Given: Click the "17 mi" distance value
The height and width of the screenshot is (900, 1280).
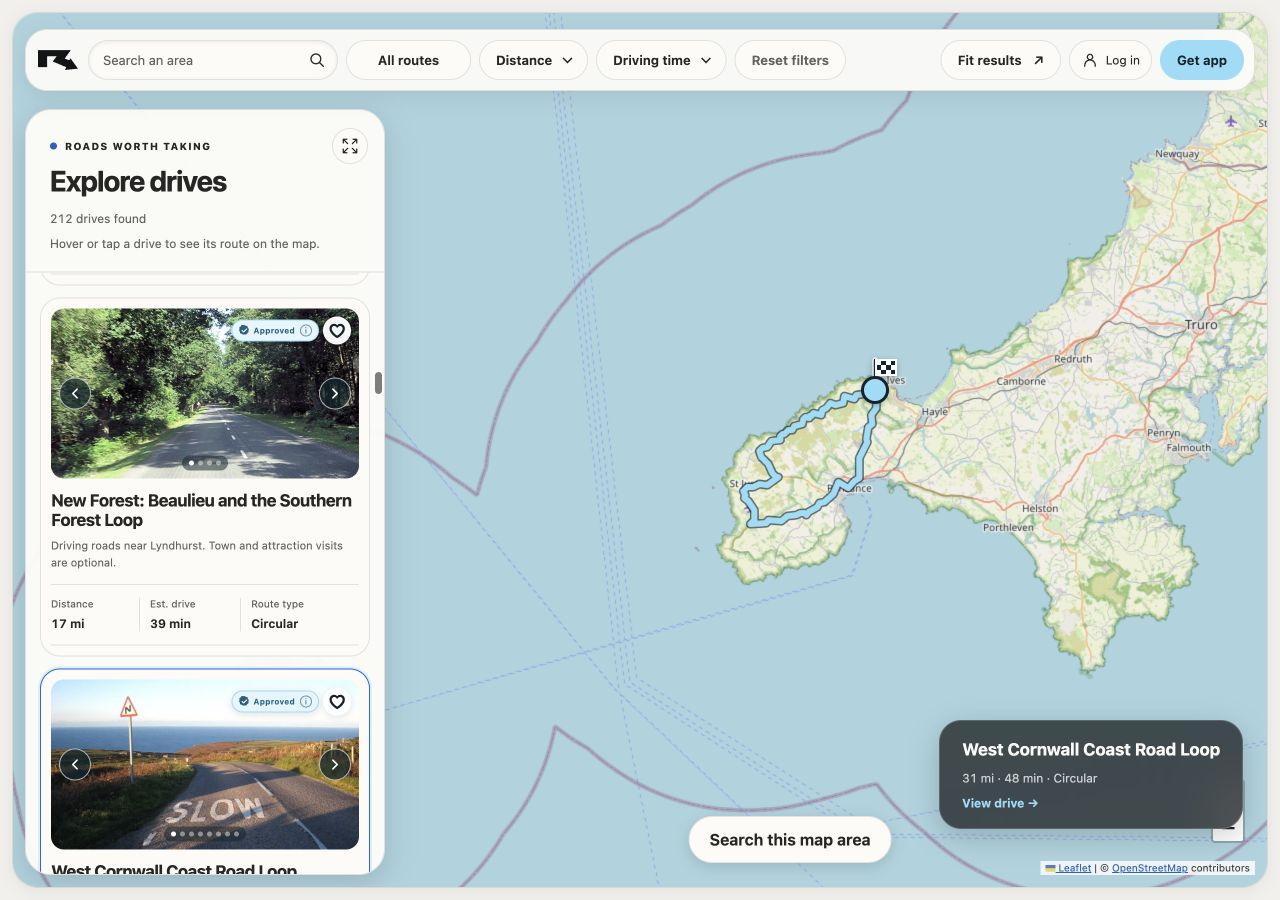Looking at the screenshot, I should point(68,624).
